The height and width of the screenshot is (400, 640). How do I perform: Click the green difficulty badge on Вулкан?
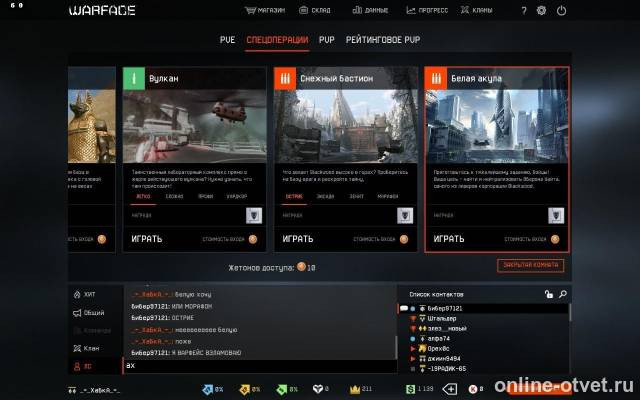(x=134, y=78)
